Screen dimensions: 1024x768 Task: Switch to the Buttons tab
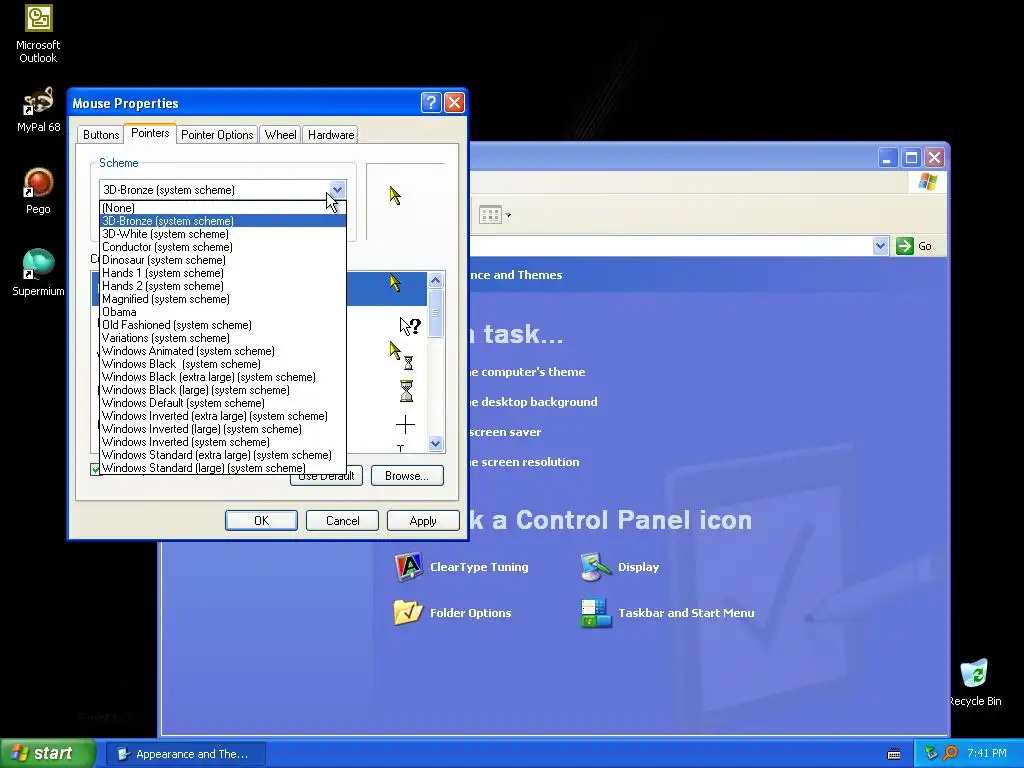coord(101,135)
